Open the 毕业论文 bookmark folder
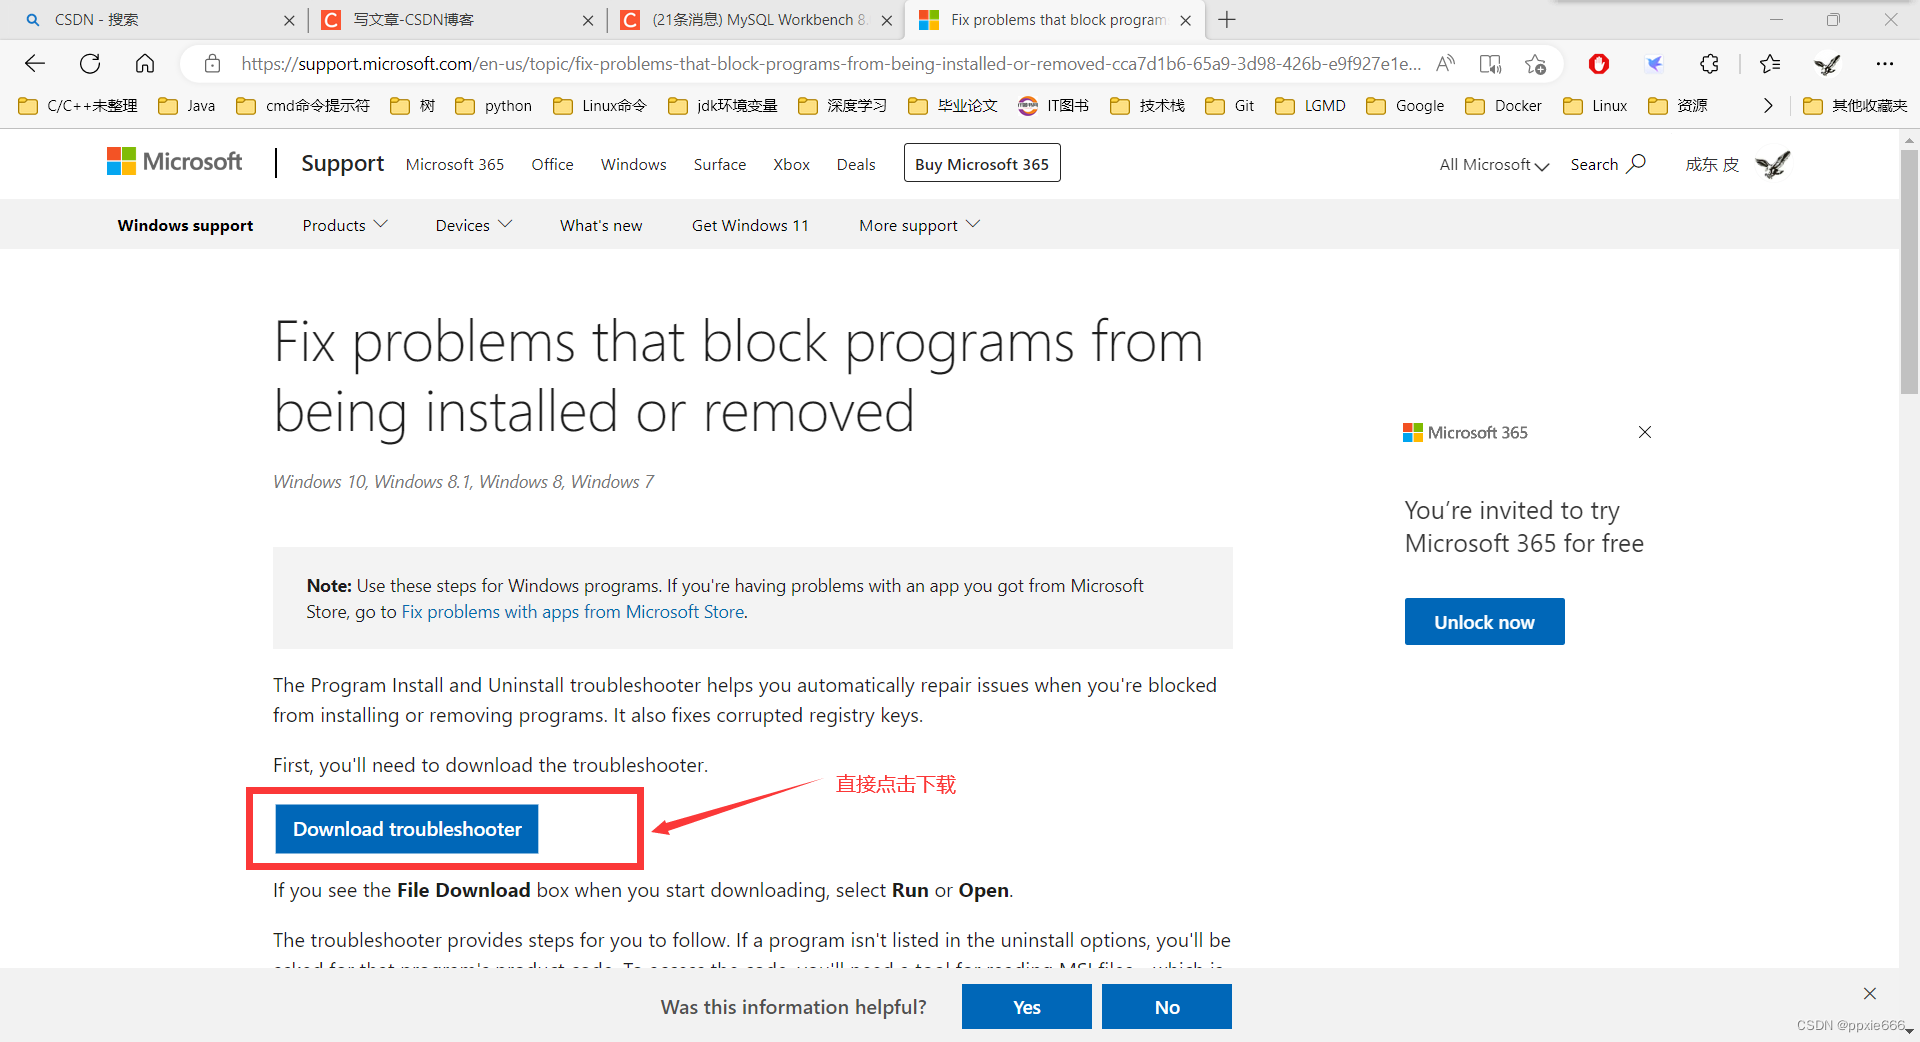The height and width of the screenshot is (1042, 1920). (x=953, y=106)
